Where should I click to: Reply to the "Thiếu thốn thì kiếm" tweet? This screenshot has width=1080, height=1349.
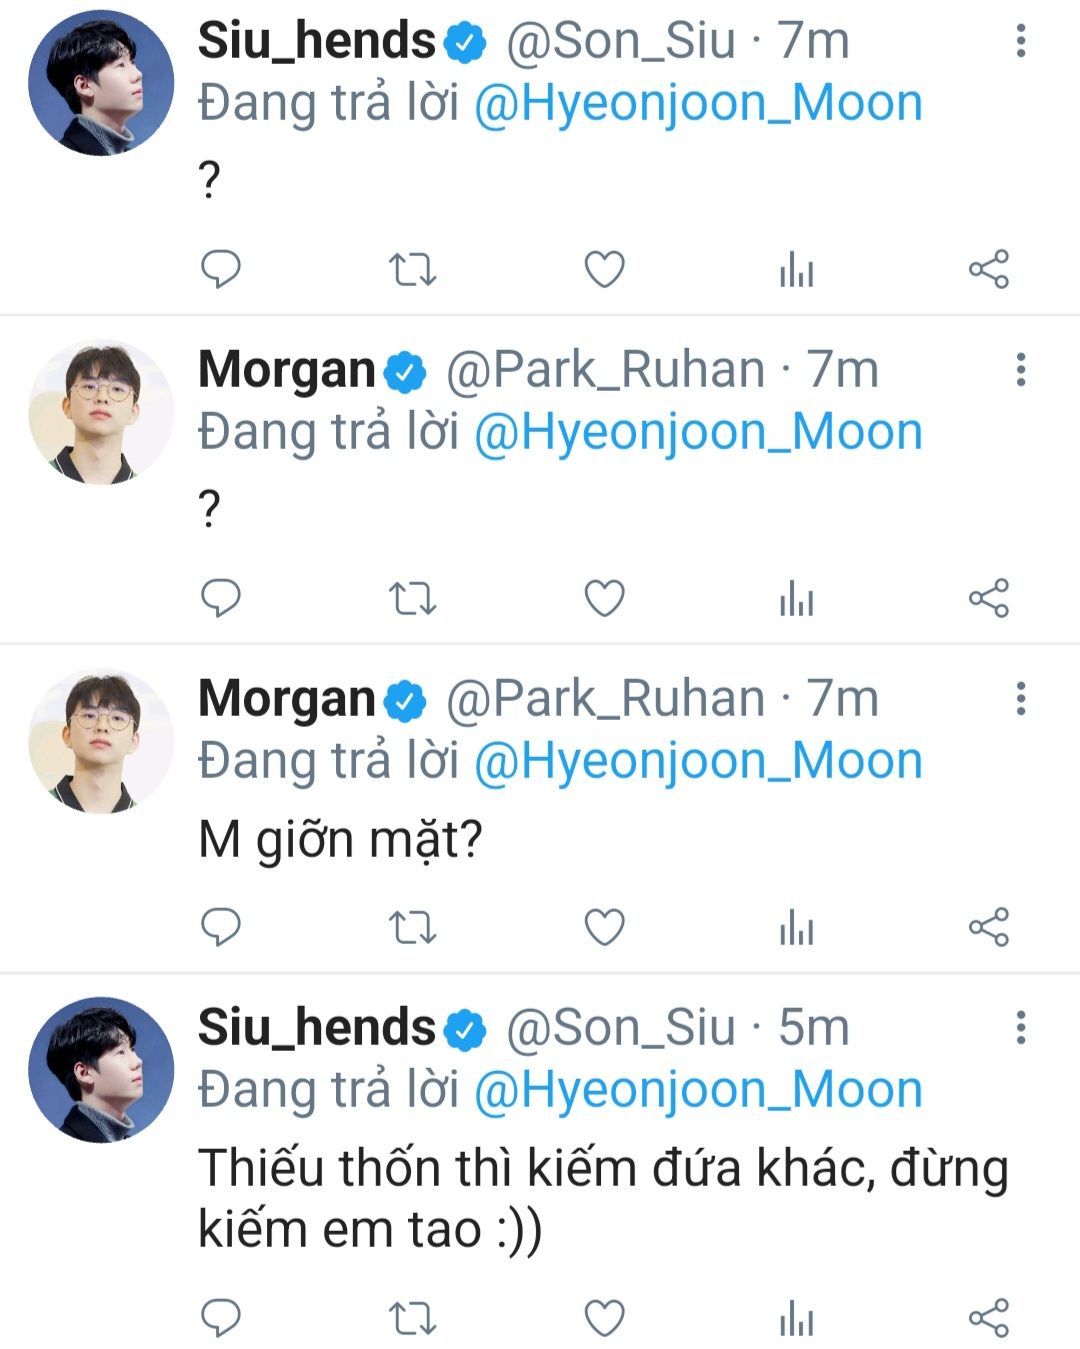coord(221,1318)
